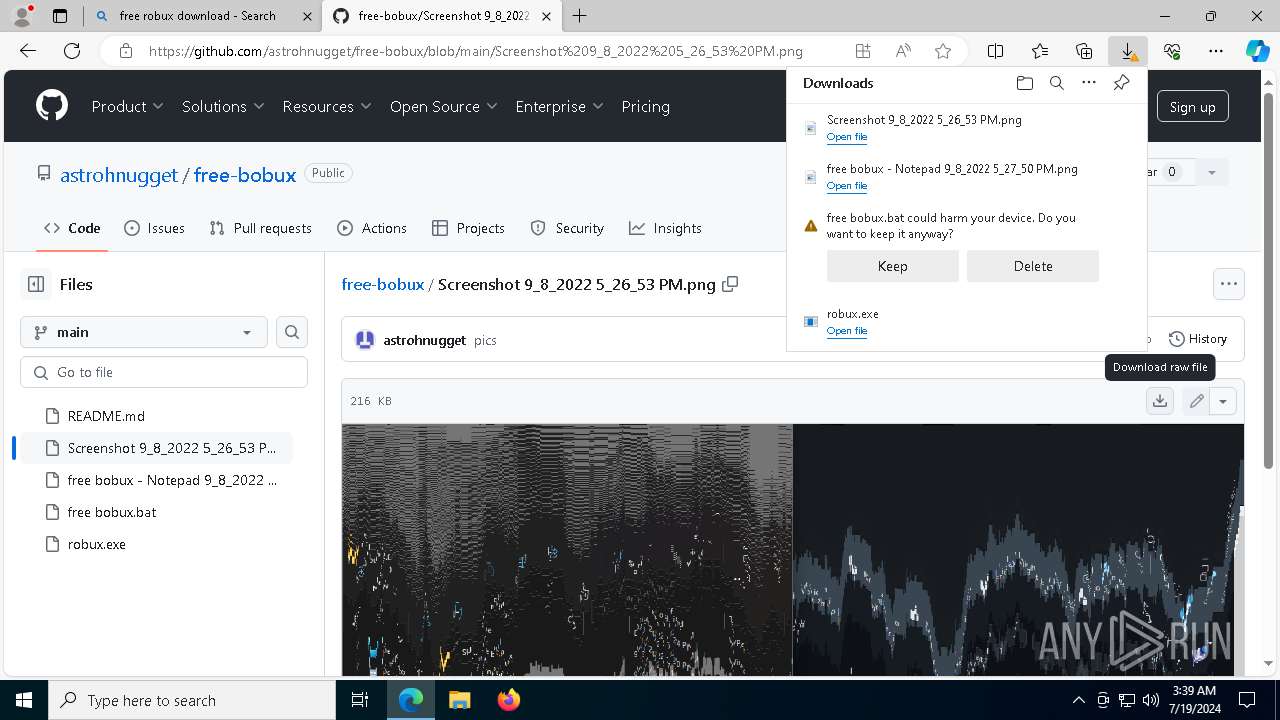
Task: Collapse the Files tree panel
Action: pos(36,284)
